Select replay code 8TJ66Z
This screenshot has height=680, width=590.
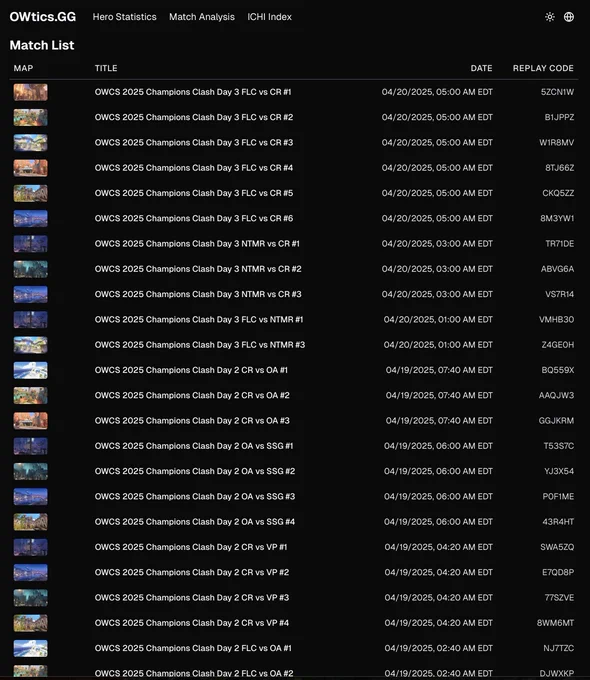tap(560, 168)
